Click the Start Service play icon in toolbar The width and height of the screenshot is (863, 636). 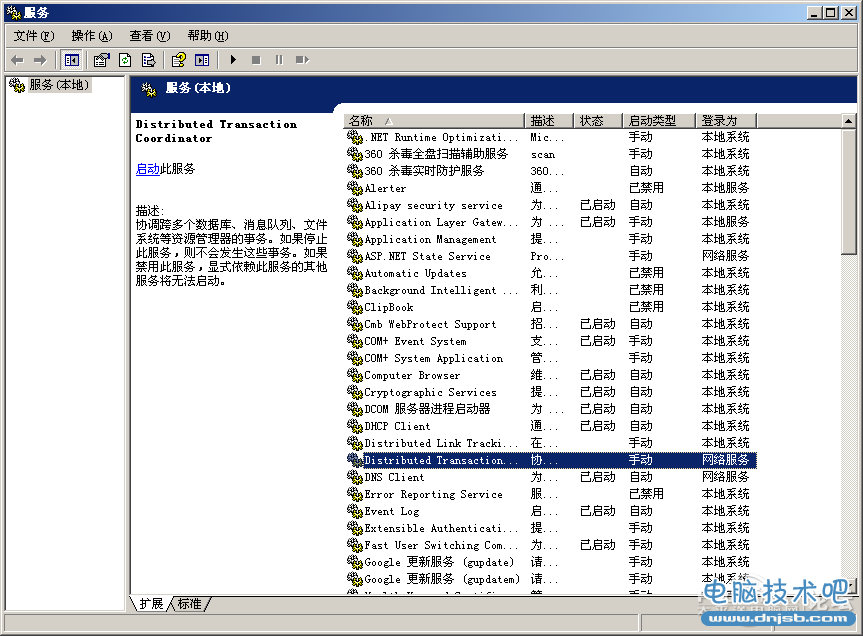pos(233,60)
